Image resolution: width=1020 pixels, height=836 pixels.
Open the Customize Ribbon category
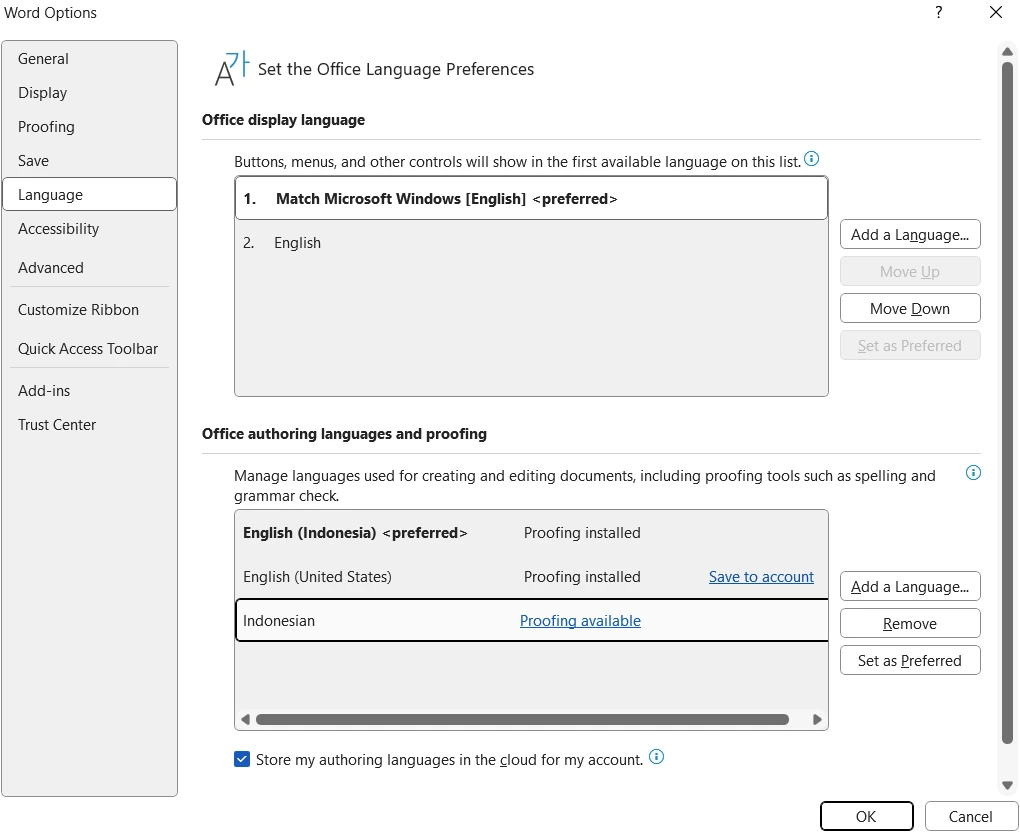[89, 310]
